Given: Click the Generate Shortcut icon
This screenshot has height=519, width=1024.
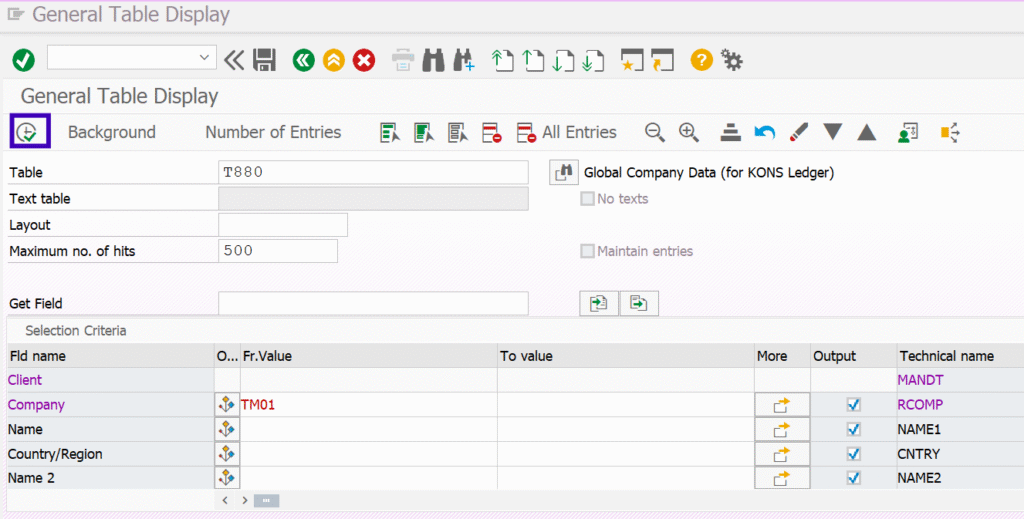Looking at the screenshot, I should [662, 60].
